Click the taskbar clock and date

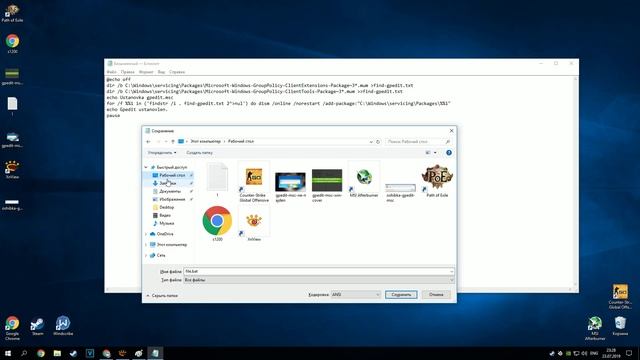tap(611, 353)
